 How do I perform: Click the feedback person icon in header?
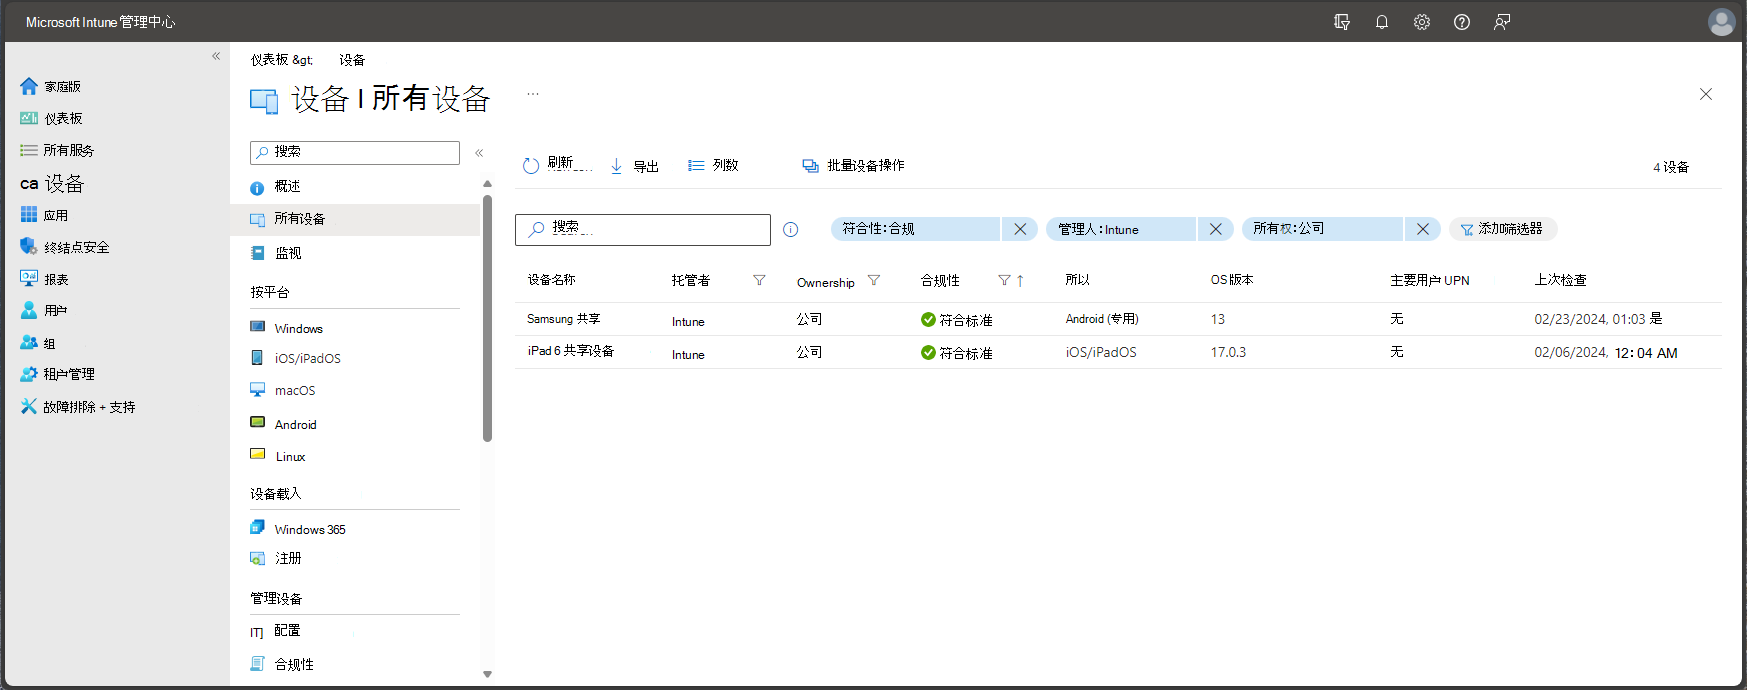tap(1501, 22)
